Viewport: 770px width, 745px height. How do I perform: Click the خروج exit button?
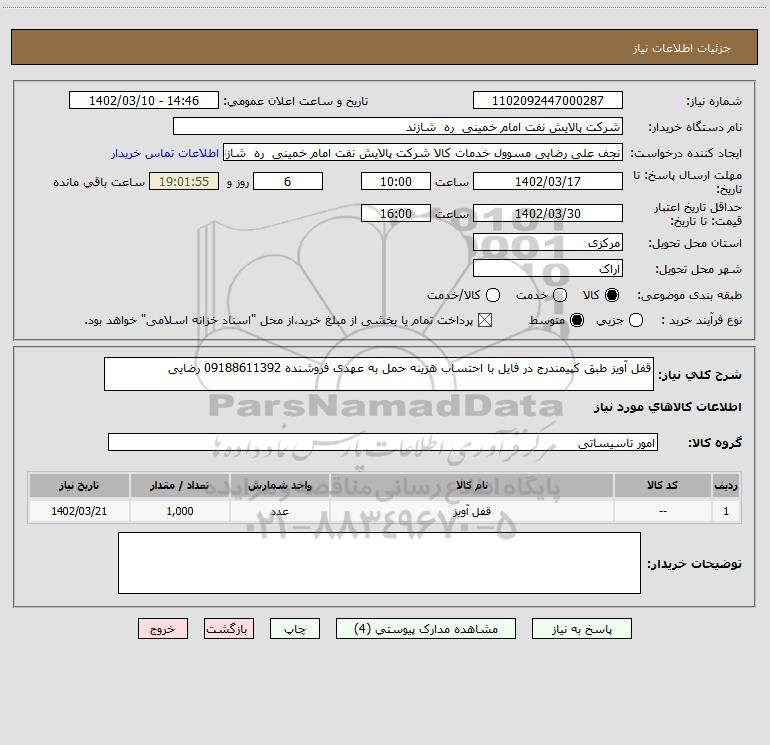click(x=163, y=629)
